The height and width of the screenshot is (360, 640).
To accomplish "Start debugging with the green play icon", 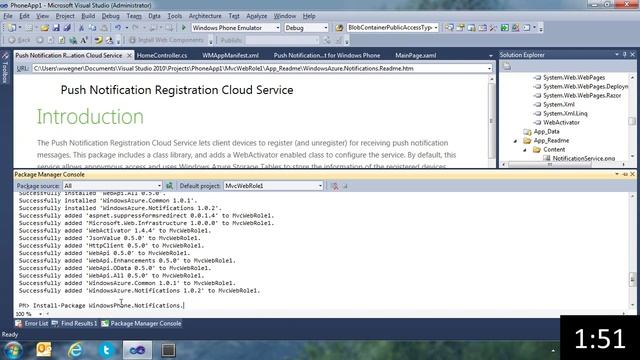I will (x=184, y=28).
